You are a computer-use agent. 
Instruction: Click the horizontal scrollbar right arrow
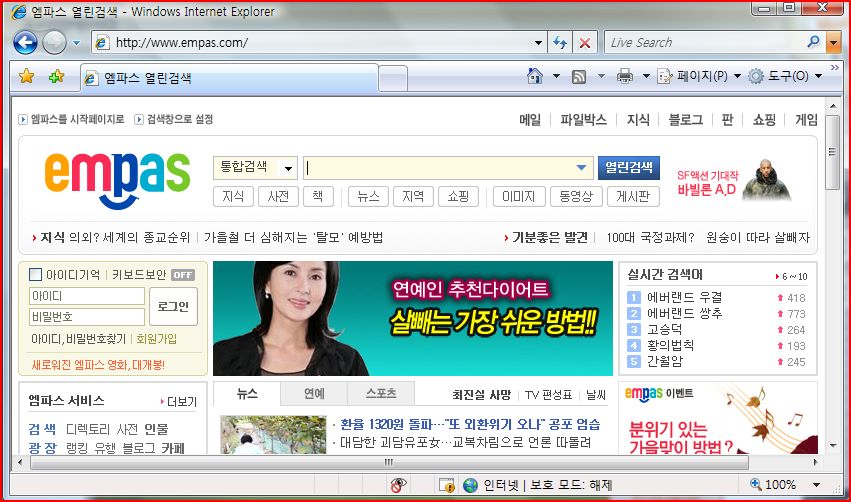[815, 462]
